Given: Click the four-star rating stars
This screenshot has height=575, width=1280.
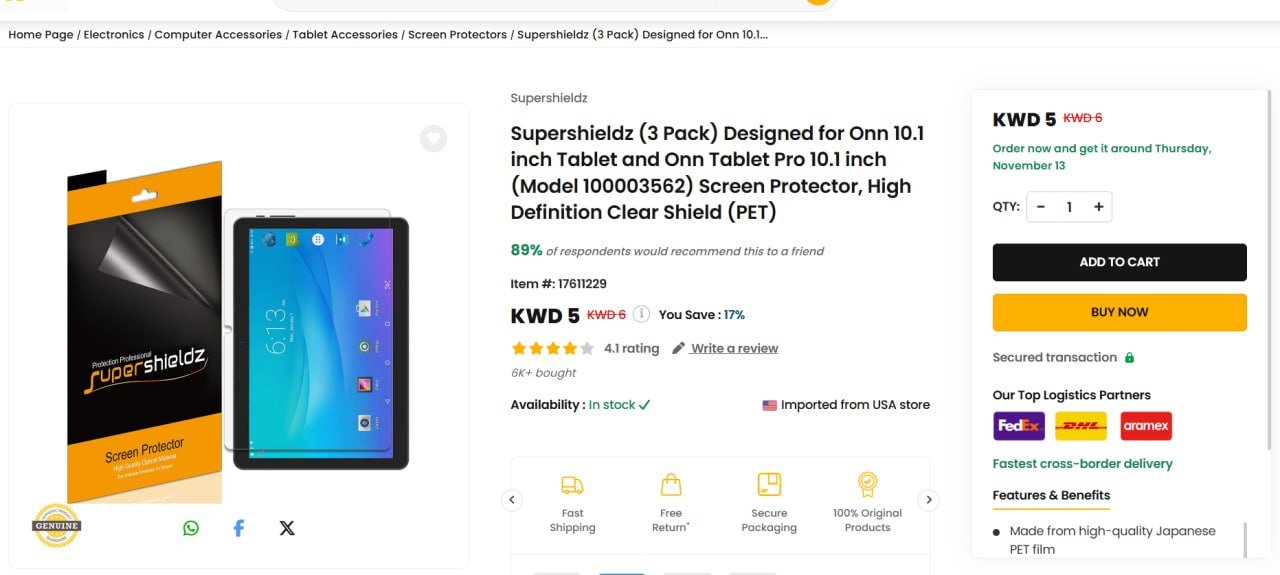Looking at the screenshot, I should coord(552,348).
